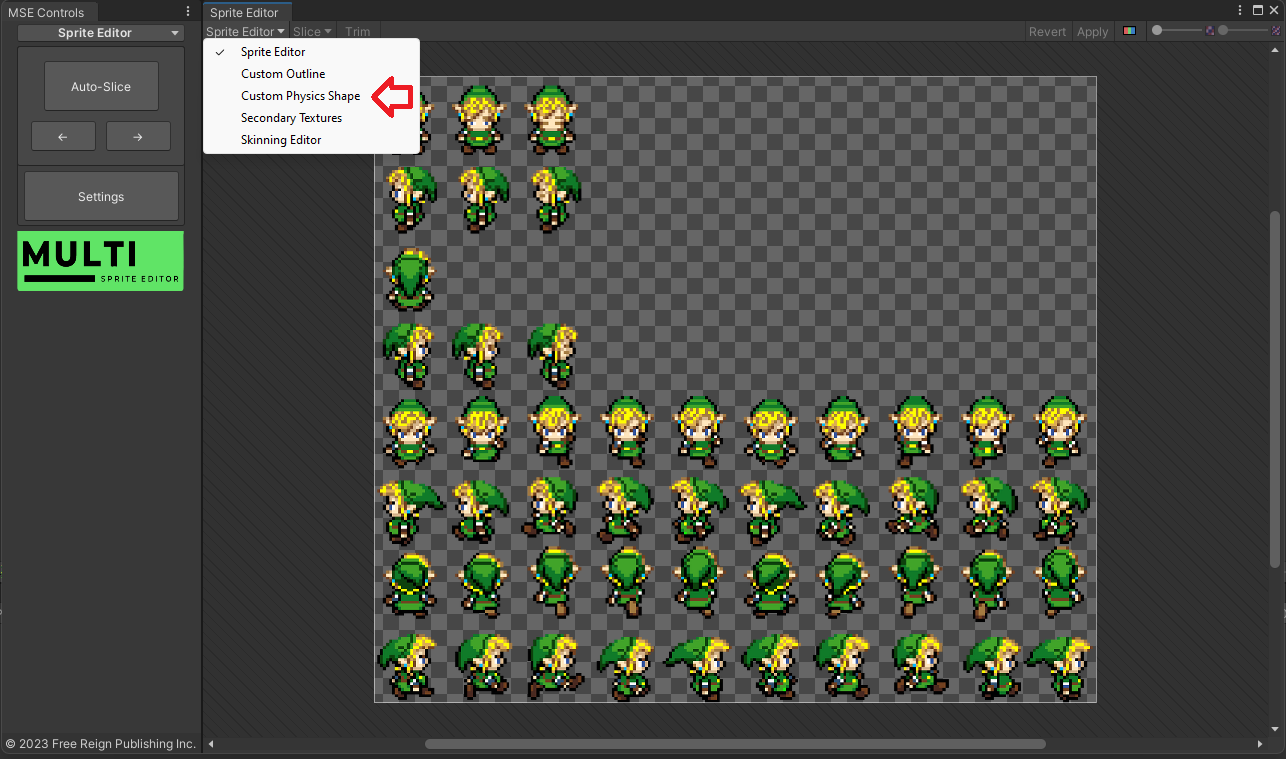The width and height of the screenshot is (1286, 759).
Task: Click the Multi Sprite Editor logo banner
Action: (101, 261)
